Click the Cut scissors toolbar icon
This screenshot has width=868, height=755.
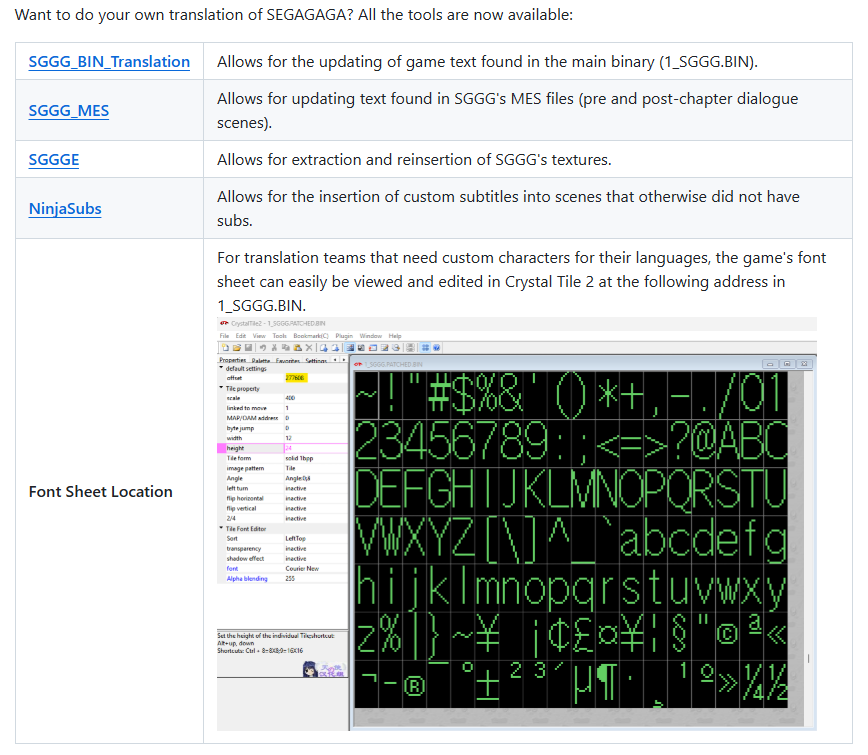[x=274, y=348]
